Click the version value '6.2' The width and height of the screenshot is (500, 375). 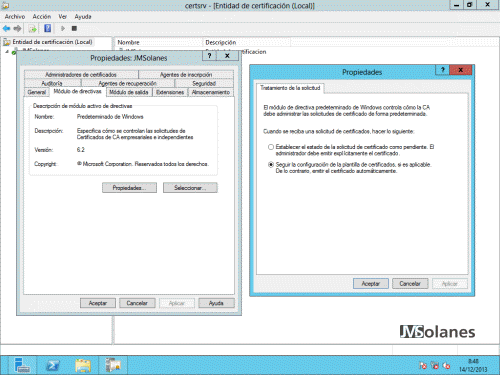81,150
